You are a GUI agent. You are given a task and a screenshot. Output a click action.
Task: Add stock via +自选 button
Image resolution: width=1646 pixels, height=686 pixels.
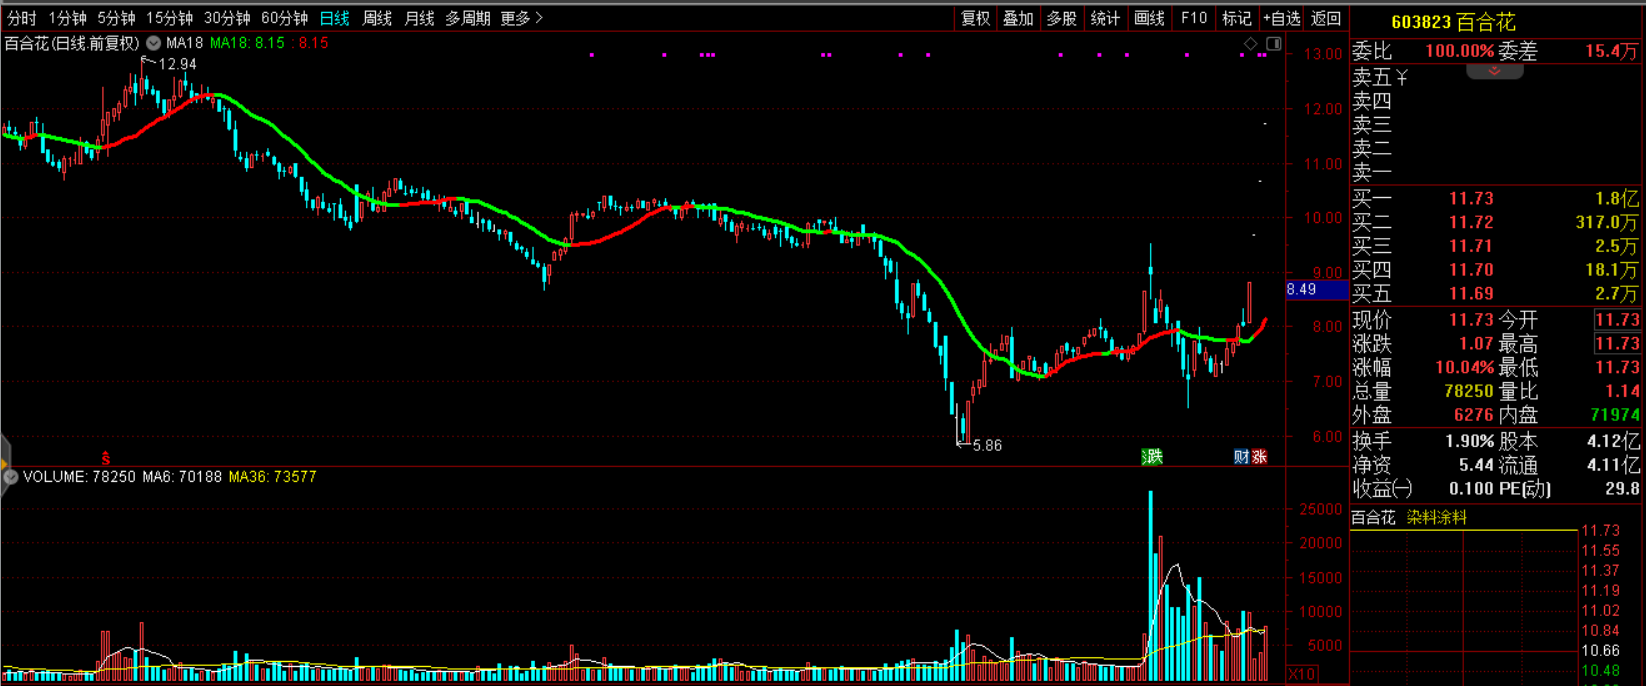1281,18
